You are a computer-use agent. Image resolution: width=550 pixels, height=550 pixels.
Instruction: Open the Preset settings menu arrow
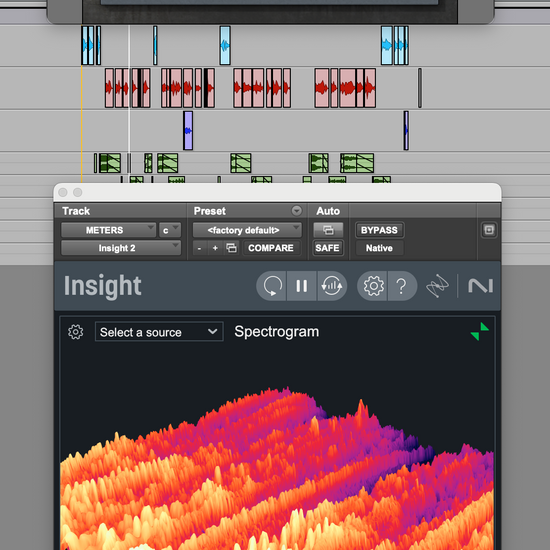click(x=296, y=210)
